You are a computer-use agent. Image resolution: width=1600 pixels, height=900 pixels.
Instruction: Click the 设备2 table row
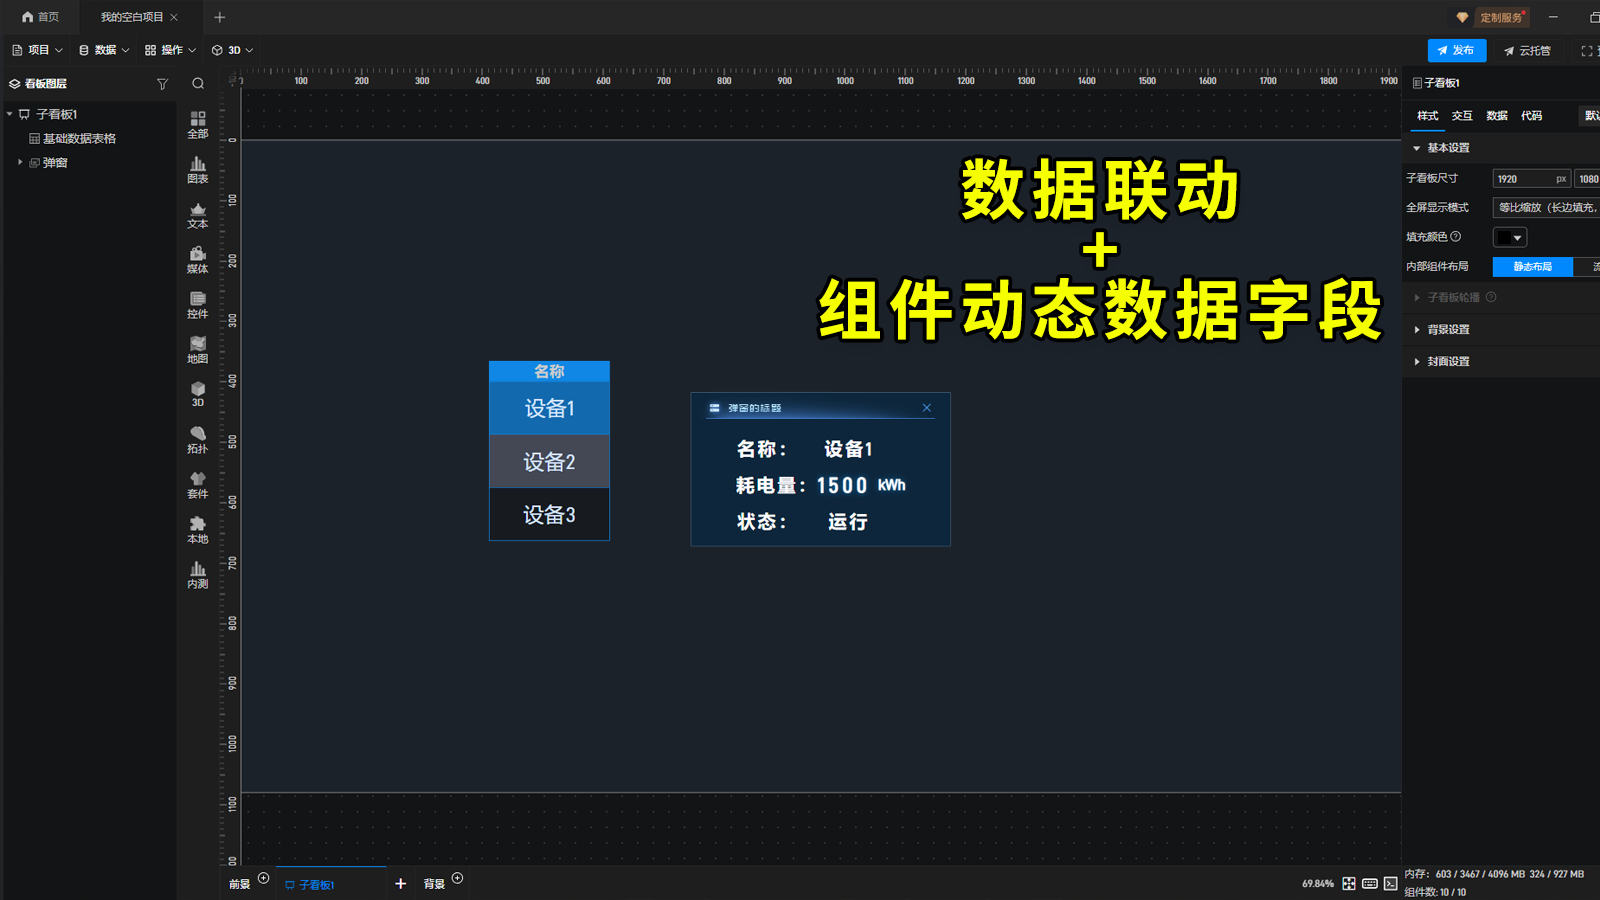(x=549, y=462)
